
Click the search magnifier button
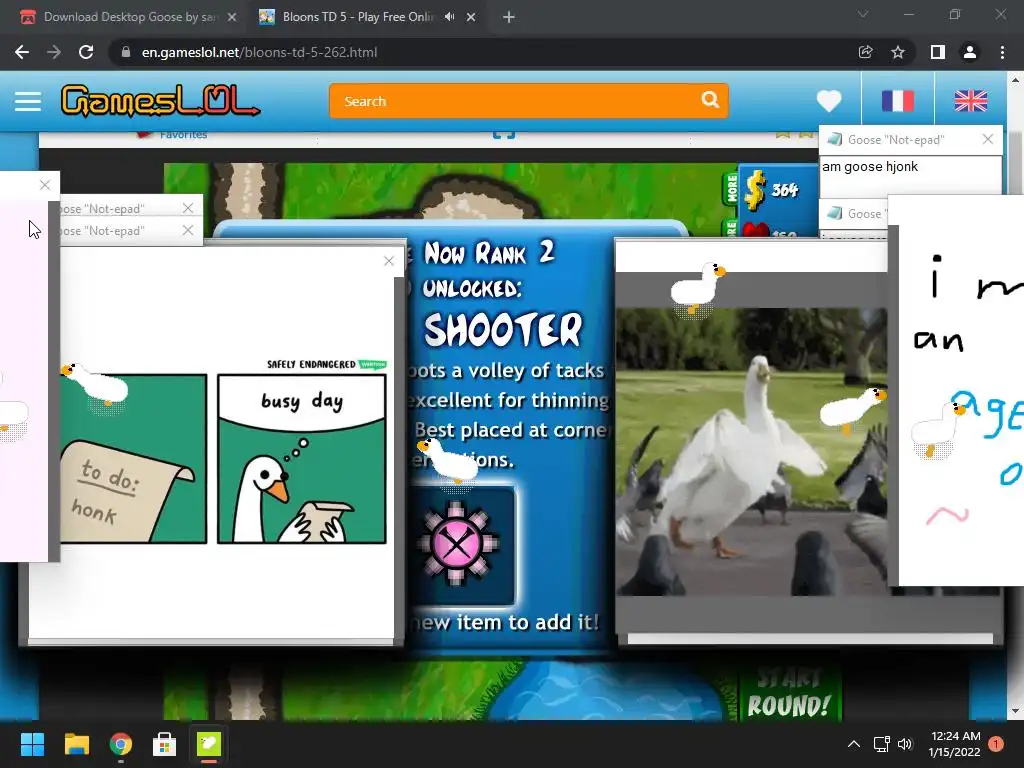[710, 100]
